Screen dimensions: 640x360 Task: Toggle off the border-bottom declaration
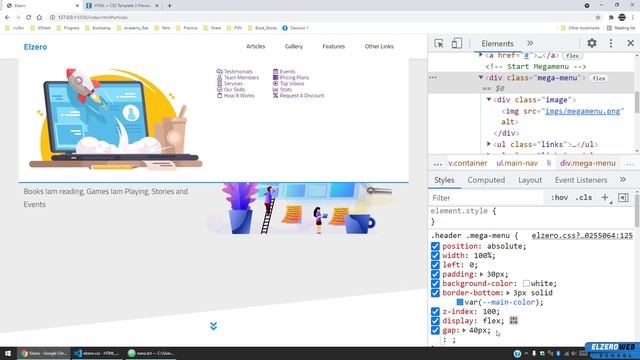435,293
